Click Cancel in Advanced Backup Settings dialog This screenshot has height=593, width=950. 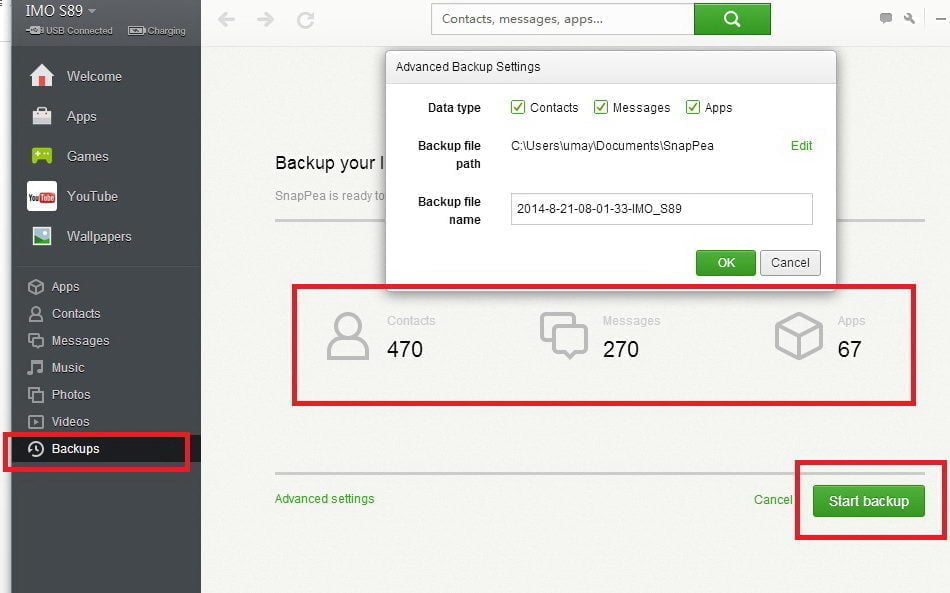pyautogui.click(x=790, y=263)
